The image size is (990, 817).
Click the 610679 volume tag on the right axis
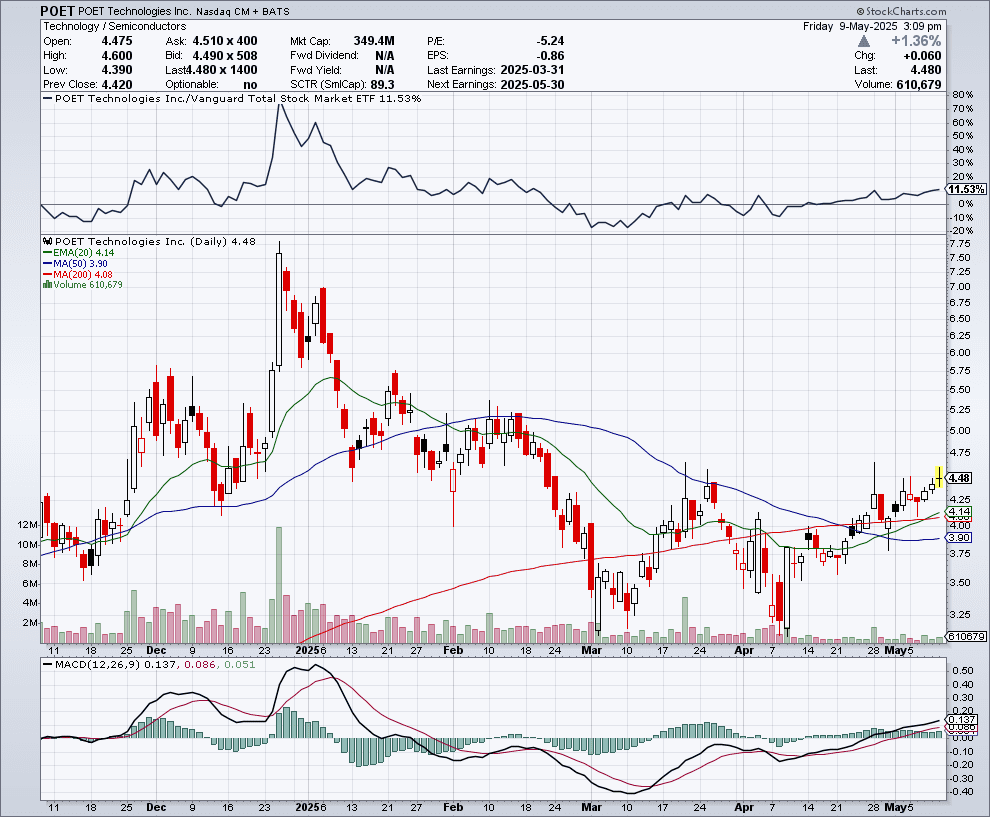[966, 636]
